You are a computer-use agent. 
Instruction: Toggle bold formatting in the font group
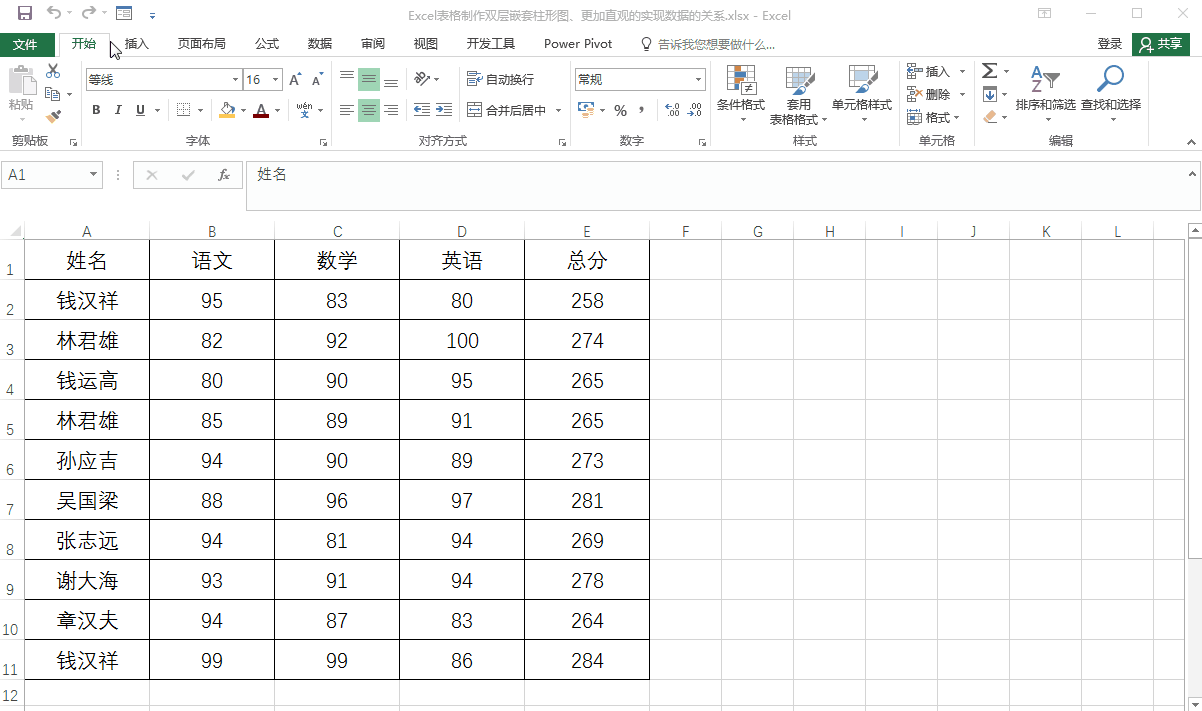tap(96, 110)
